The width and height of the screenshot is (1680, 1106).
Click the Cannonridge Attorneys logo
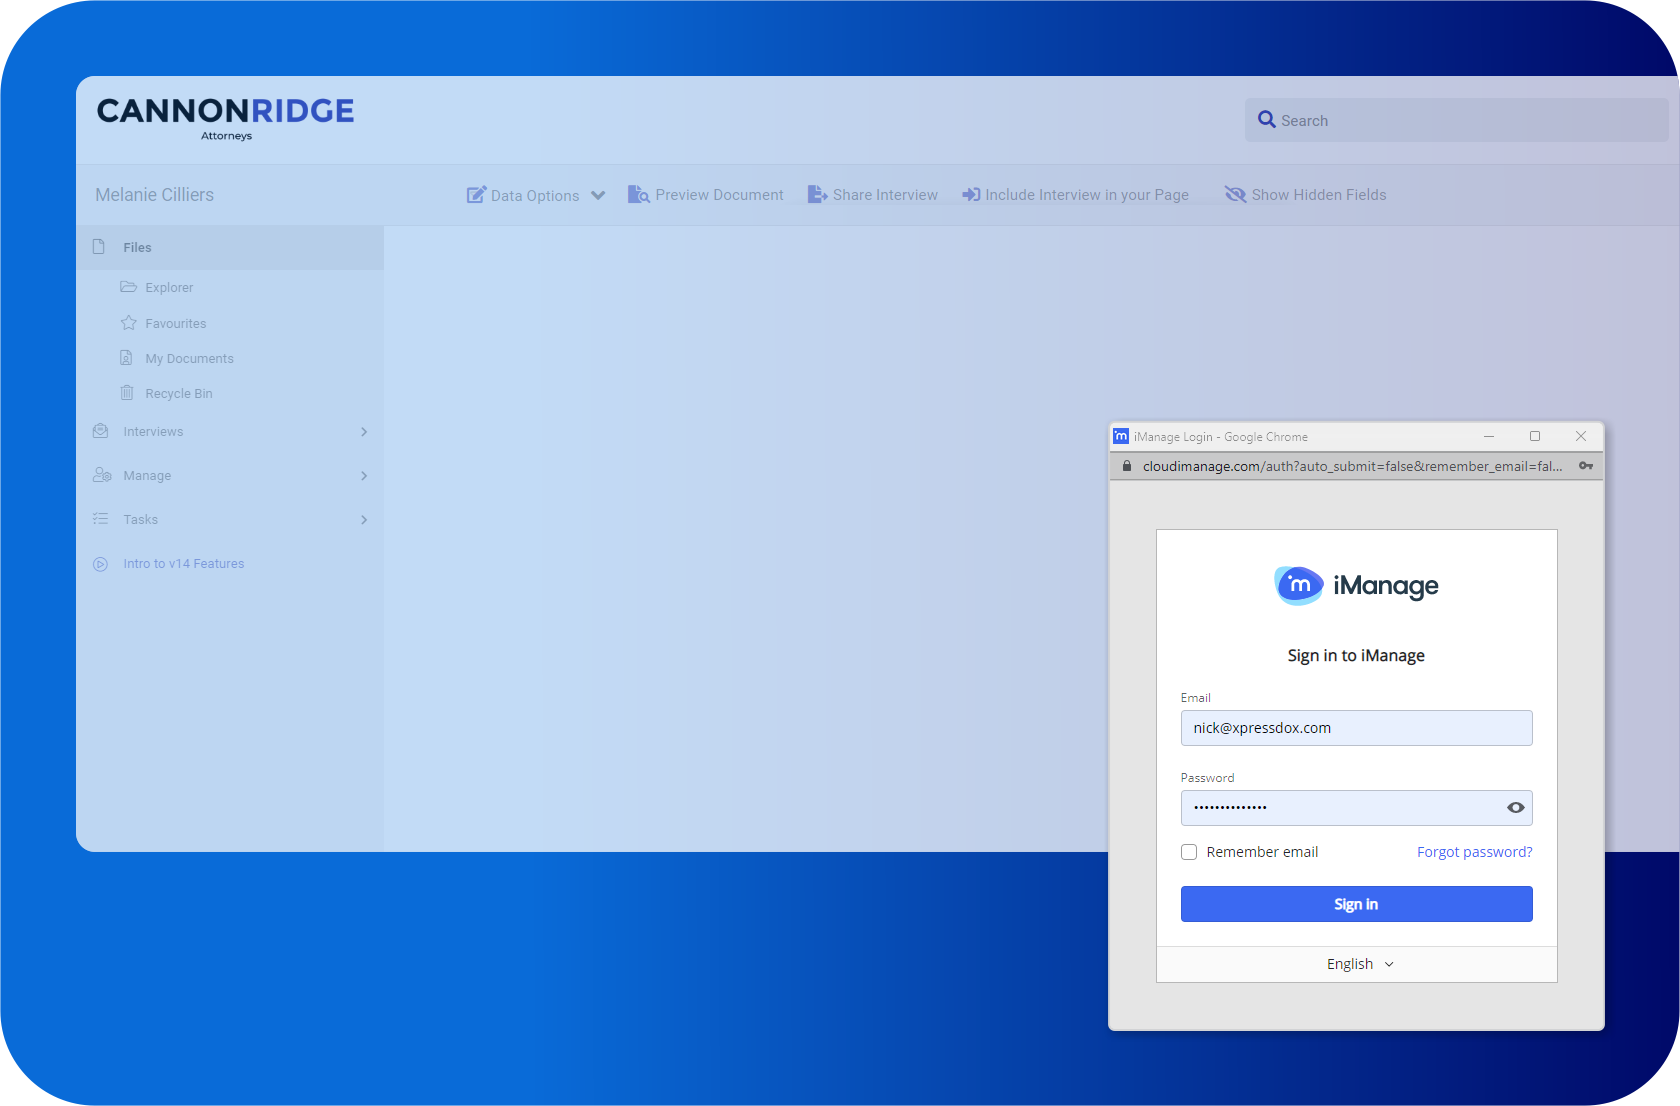(x=226, y=119)
